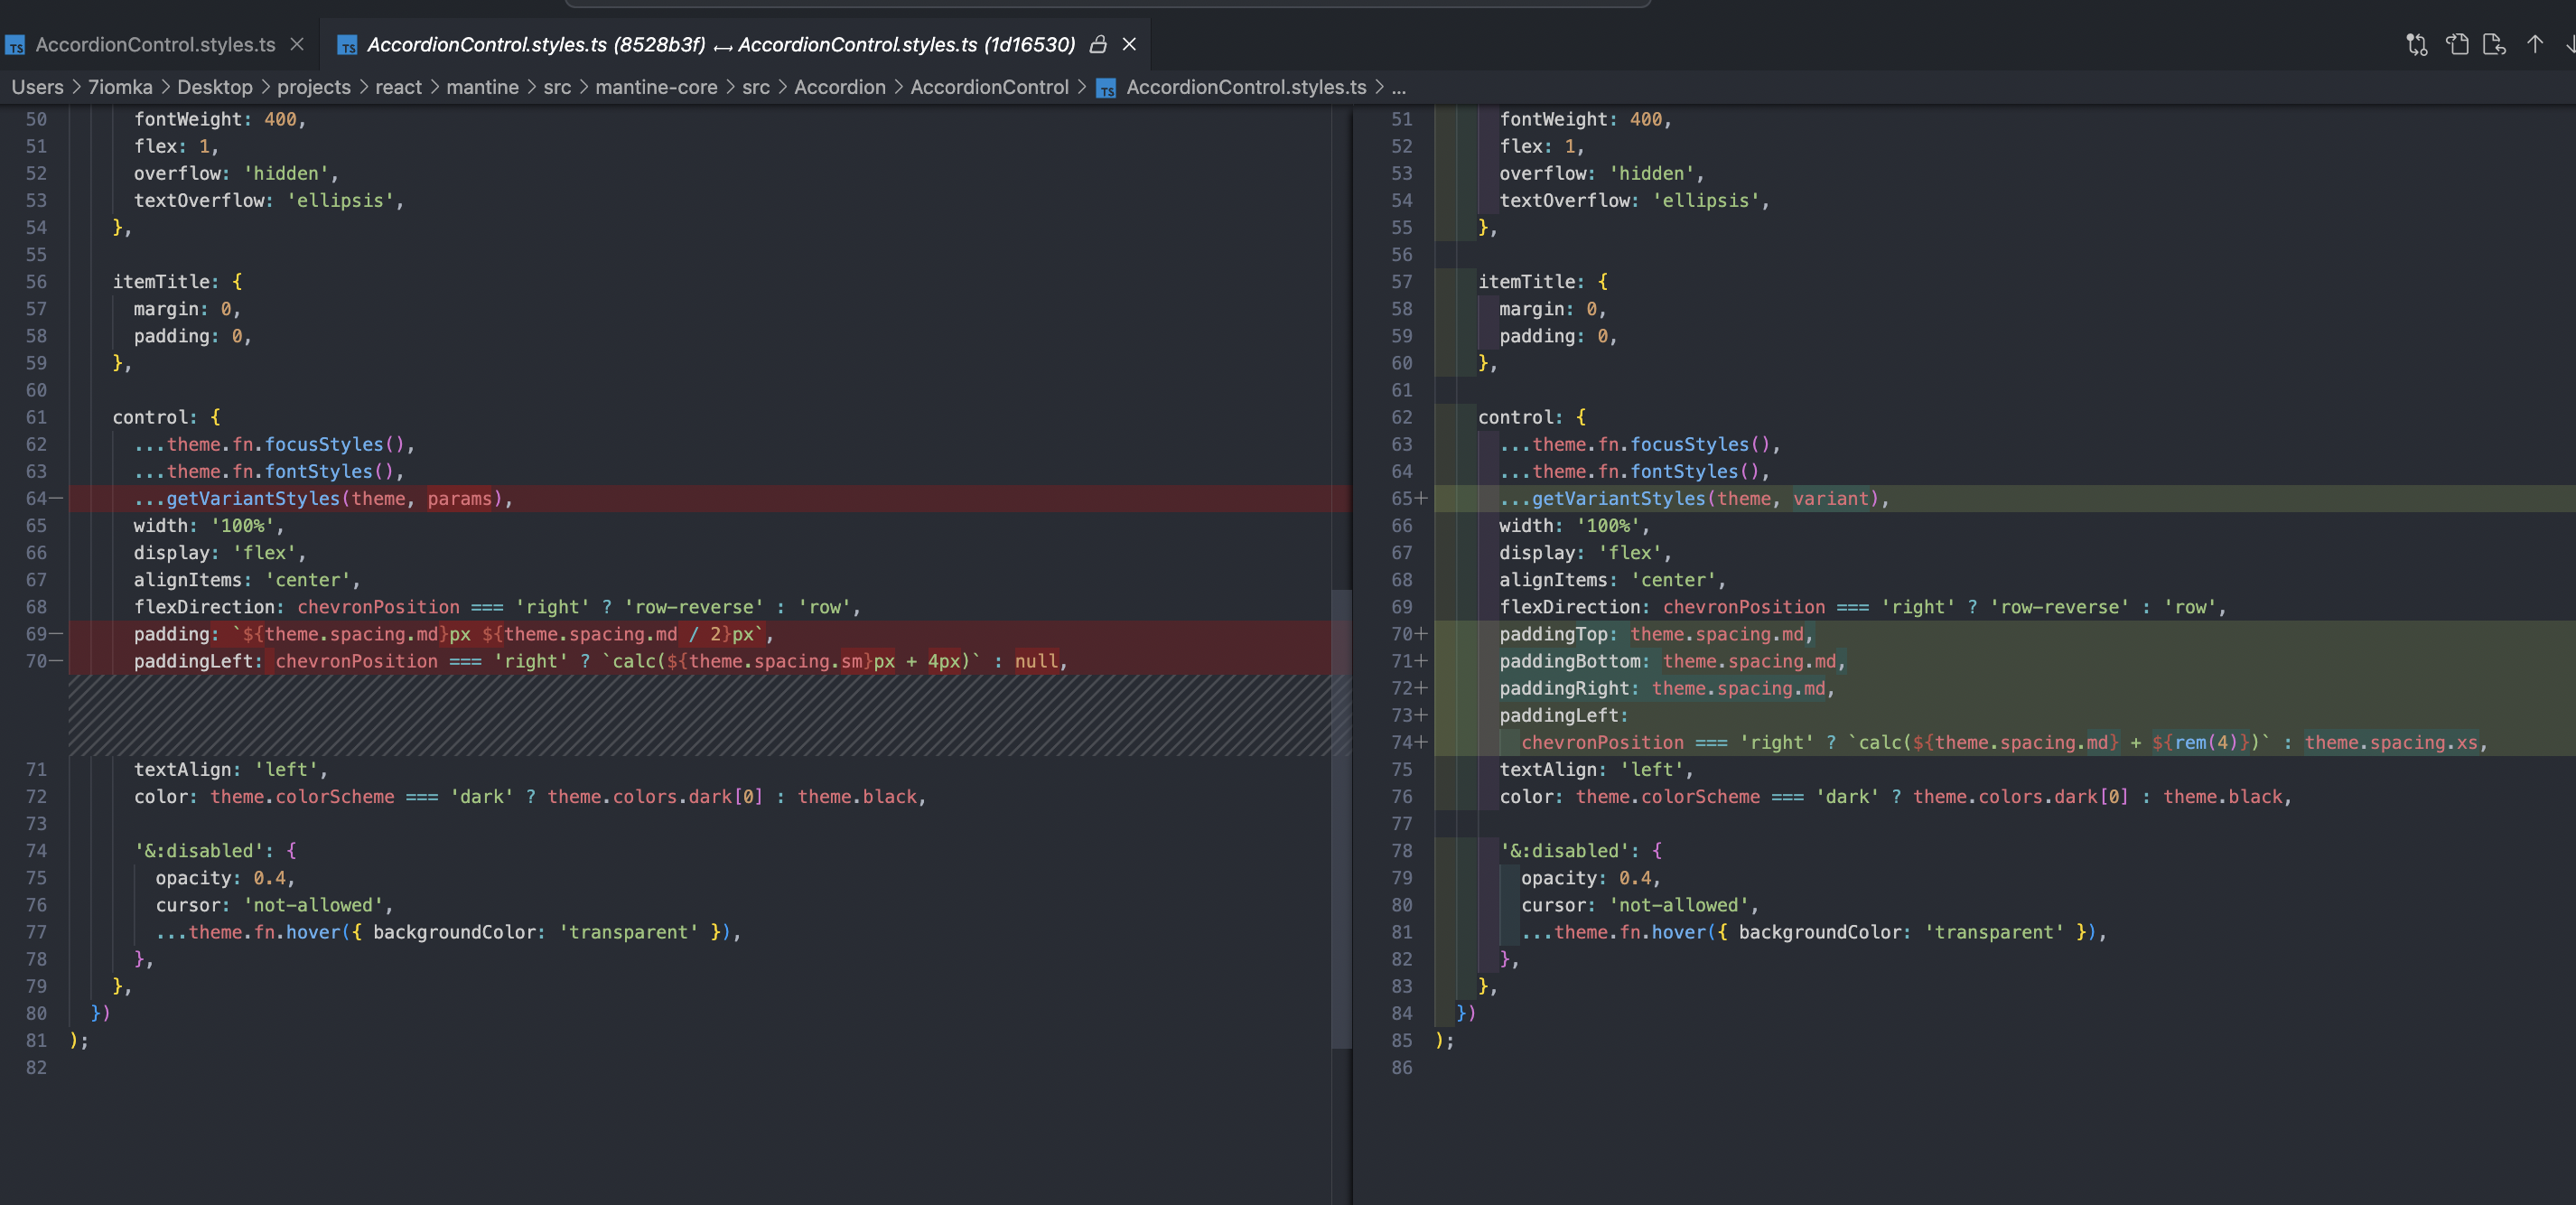Click the middle vertical scrollbar of left pane
Viewport: 2576px width, 1205px height.
(x=1341, y=818)
